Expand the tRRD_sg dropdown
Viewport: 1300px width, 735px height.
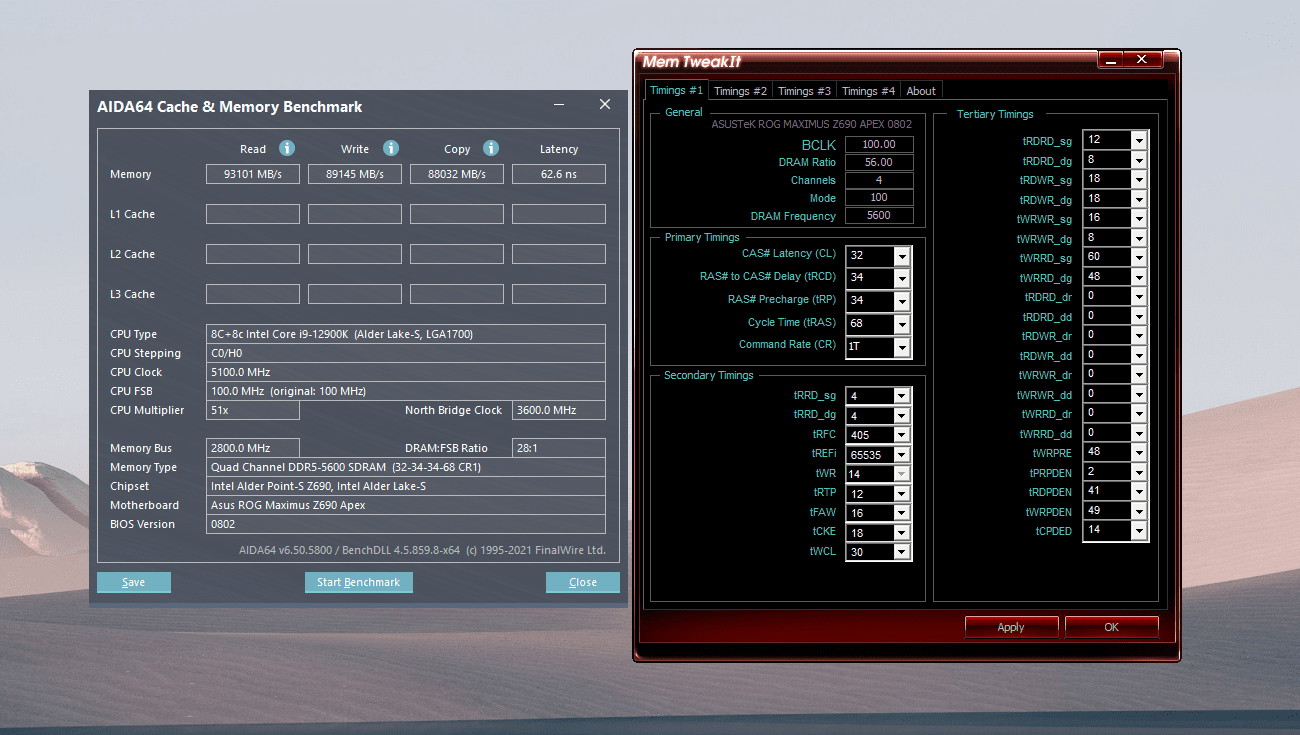click(901, 396)
